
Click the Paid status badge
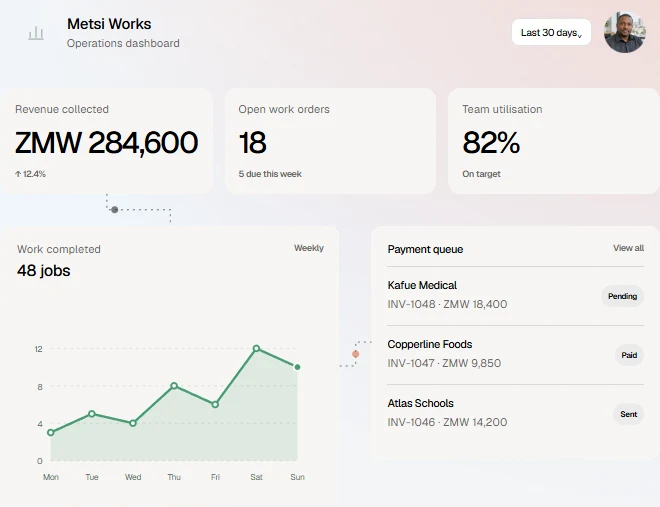tap(629, 355)
